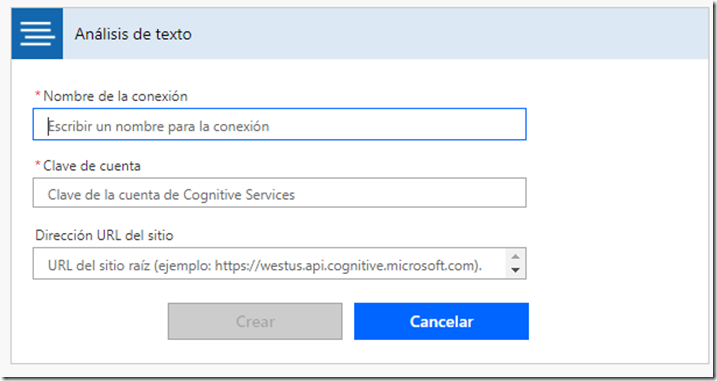
Task: Click the blue Cancelar button
Action: [x=441, y=321]
